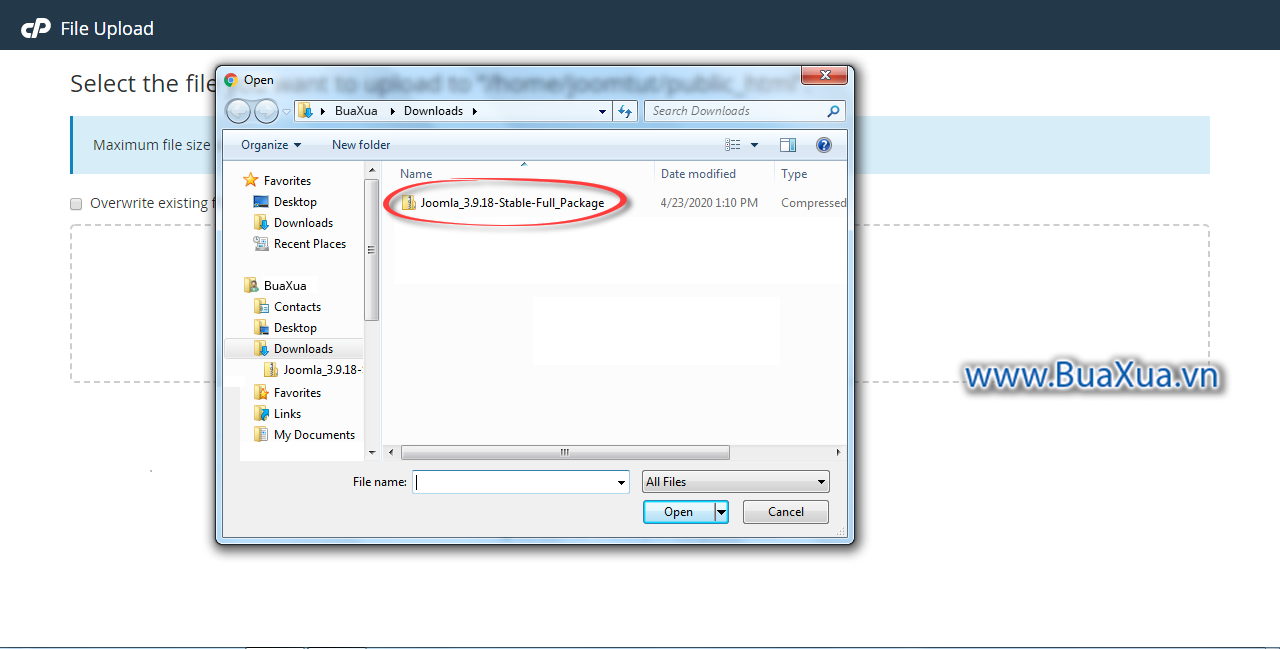Expand the address bar history dropdown
This screenshot has height=649, width=1280.
602,111
